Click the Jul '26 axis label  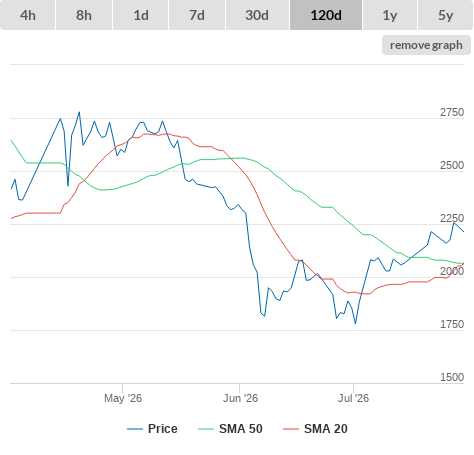click(353, 398)
